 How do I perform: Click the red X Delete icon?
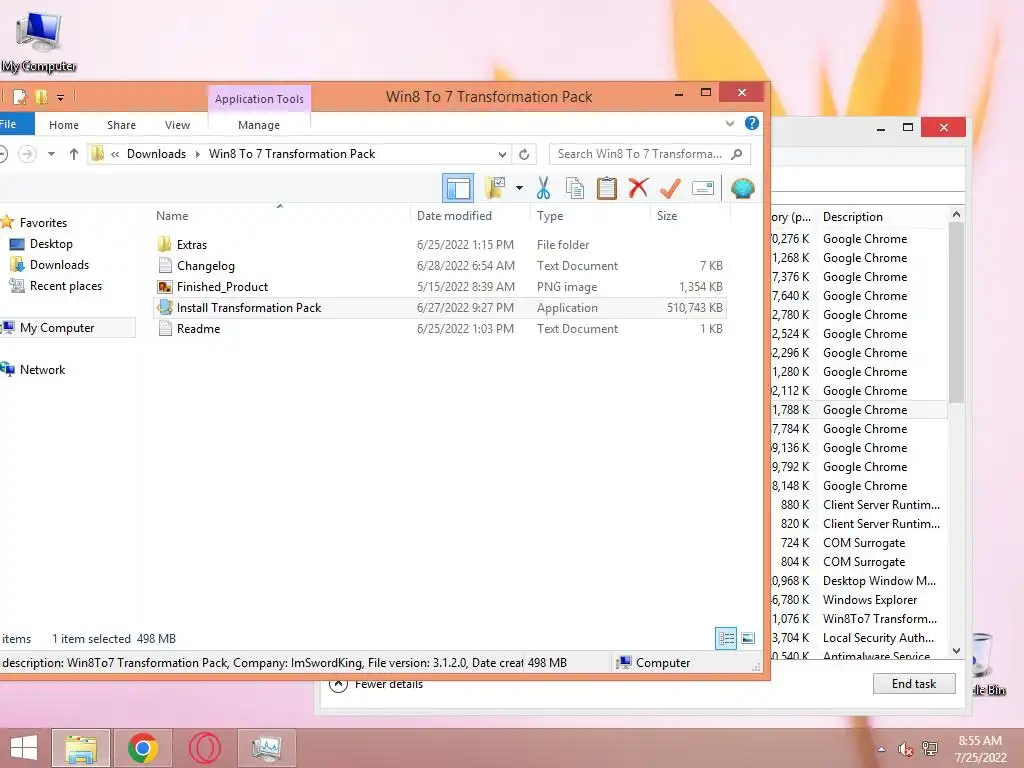pyautogui.click(x=638, y=188)
